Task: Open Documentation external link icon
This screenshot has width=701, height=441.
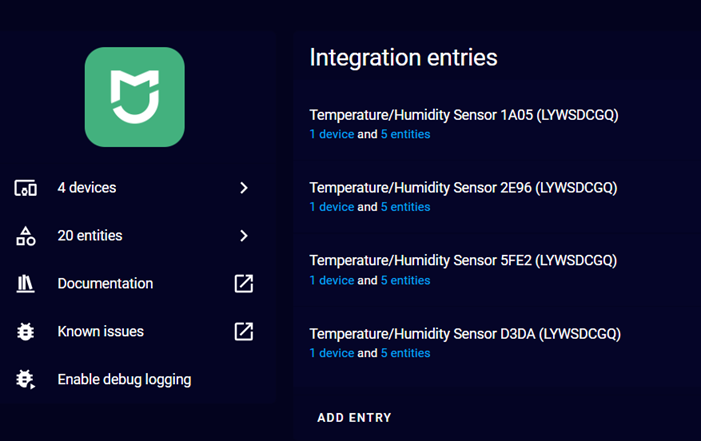Action: (244, 284)
